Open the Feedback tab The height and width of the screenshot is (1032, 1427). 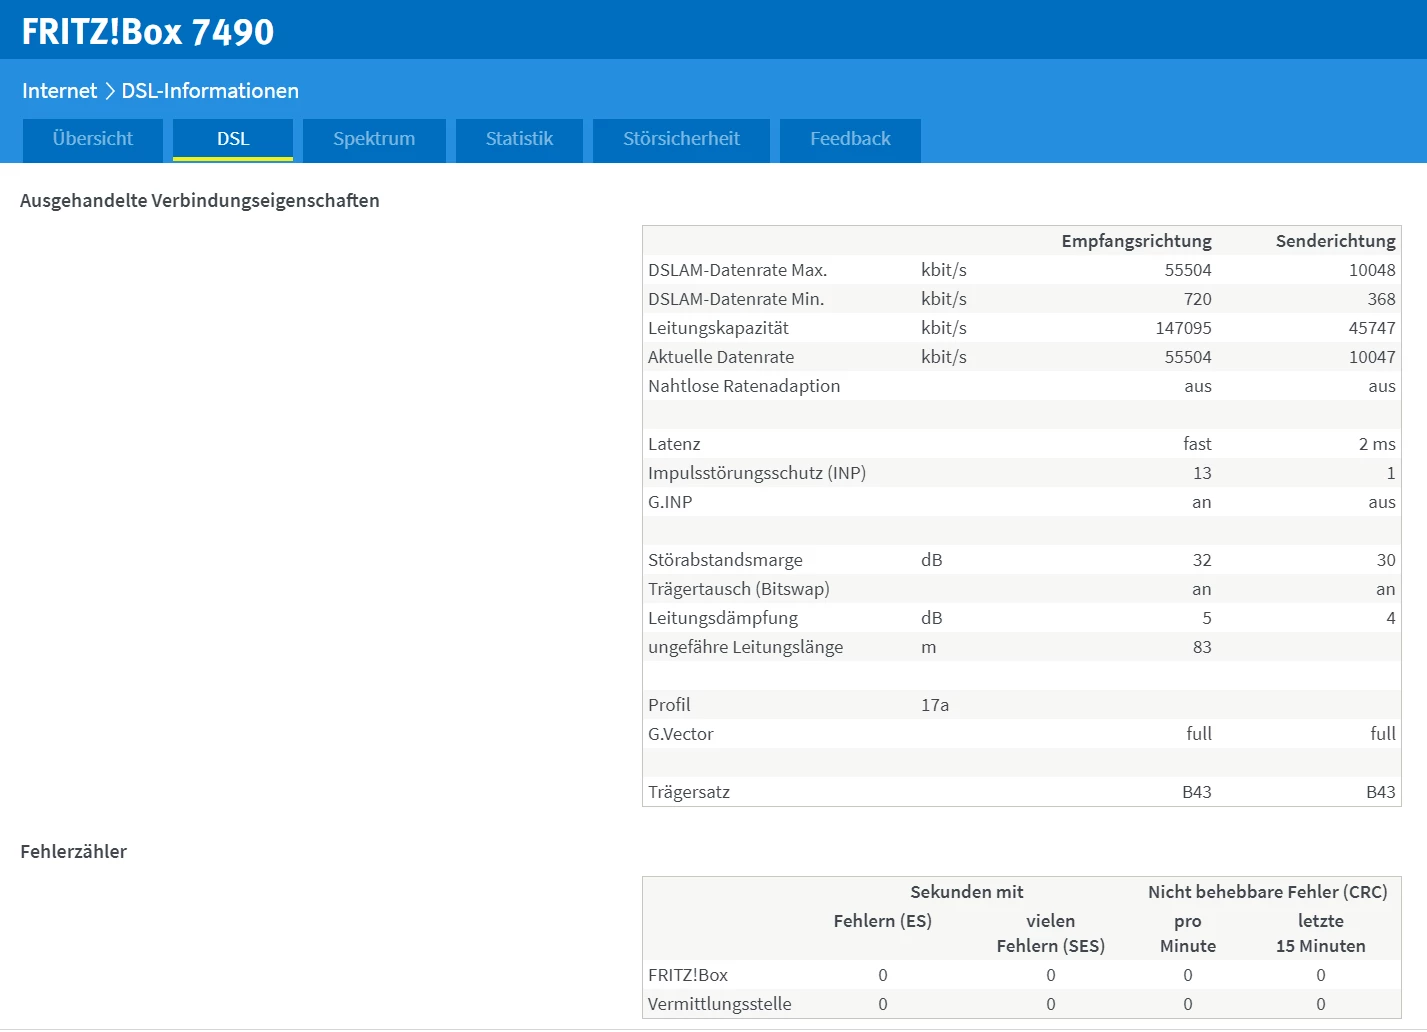[850, 139]
